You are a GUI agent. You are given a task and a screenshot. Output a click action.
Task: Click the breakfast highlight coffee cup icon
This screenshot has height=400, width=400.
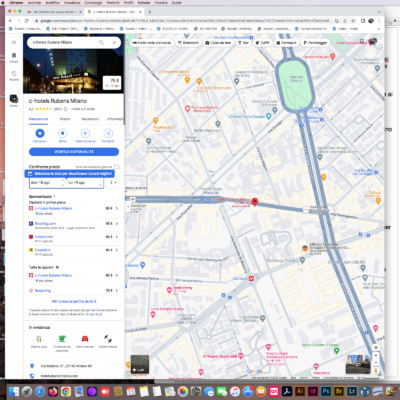[62, 339]
